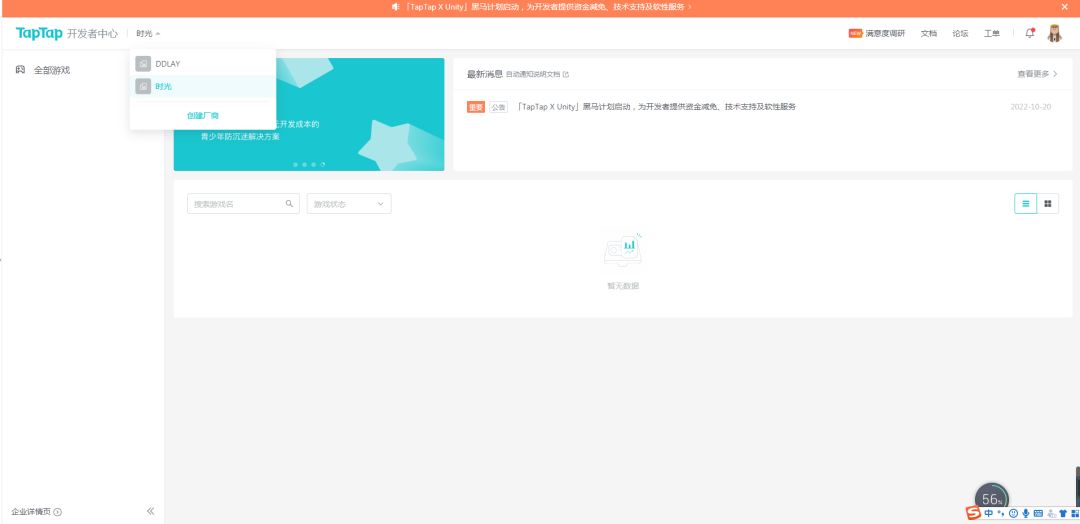Image resolution: width=1080 pixels, height=524 pixels.
Task: Click the 公告 tag on news item
Action: click(x=498, y=107)
